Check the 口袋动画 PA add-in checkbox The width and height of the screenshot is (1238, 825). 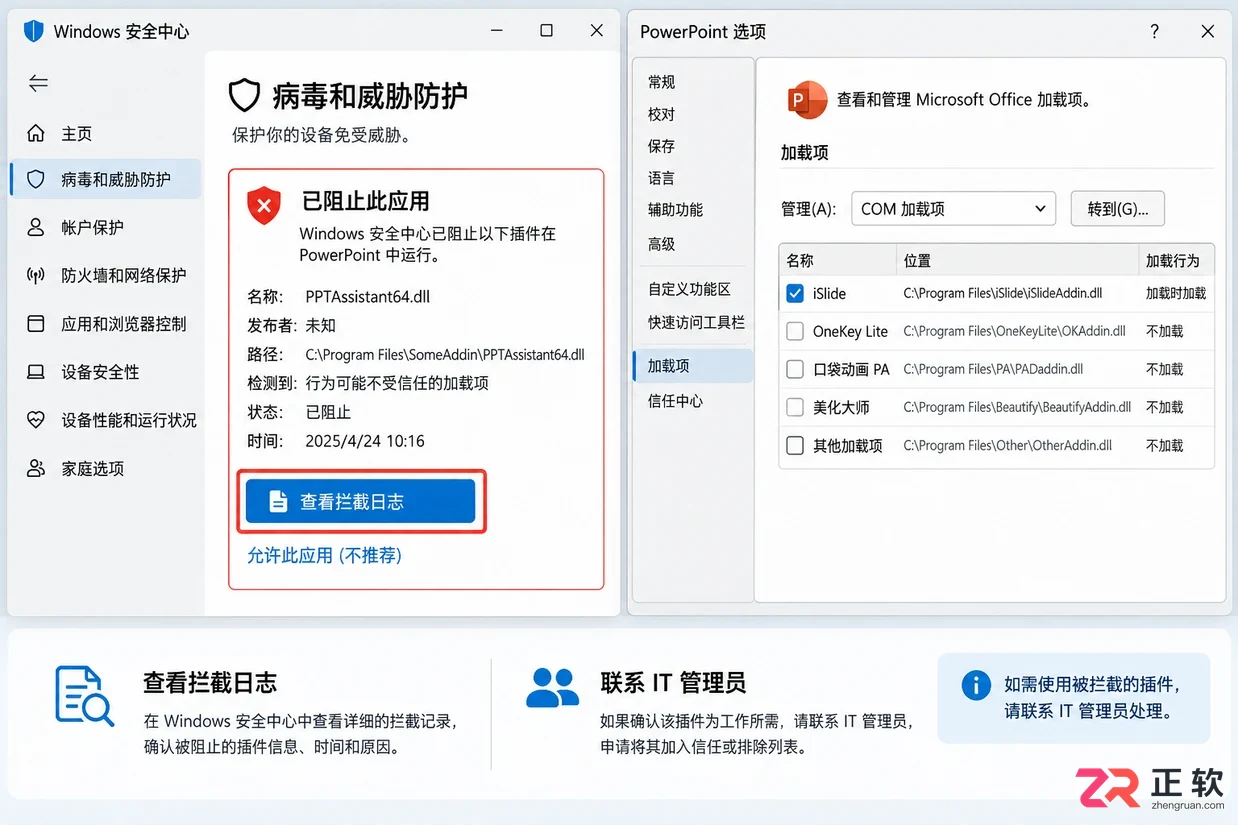tap(795, 369)
